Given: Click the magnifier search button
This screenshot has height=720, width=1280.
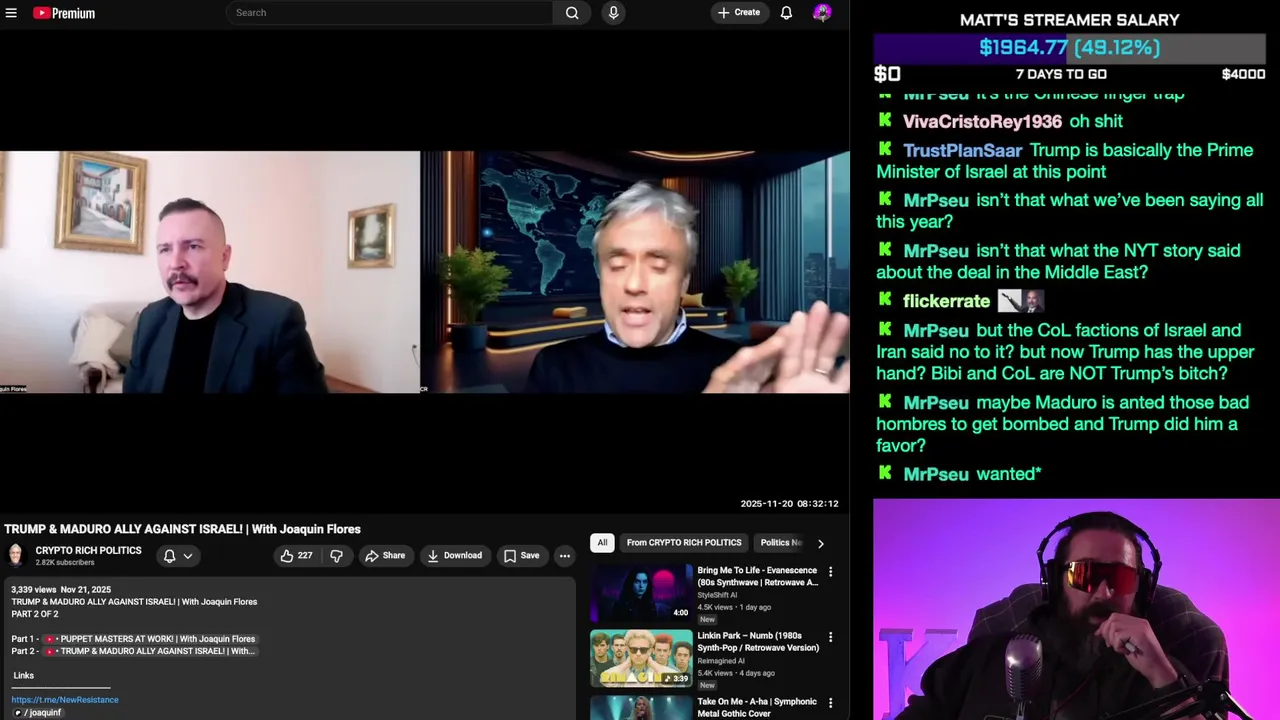Looking at the screenshot, I should click(x=572, y=13).
